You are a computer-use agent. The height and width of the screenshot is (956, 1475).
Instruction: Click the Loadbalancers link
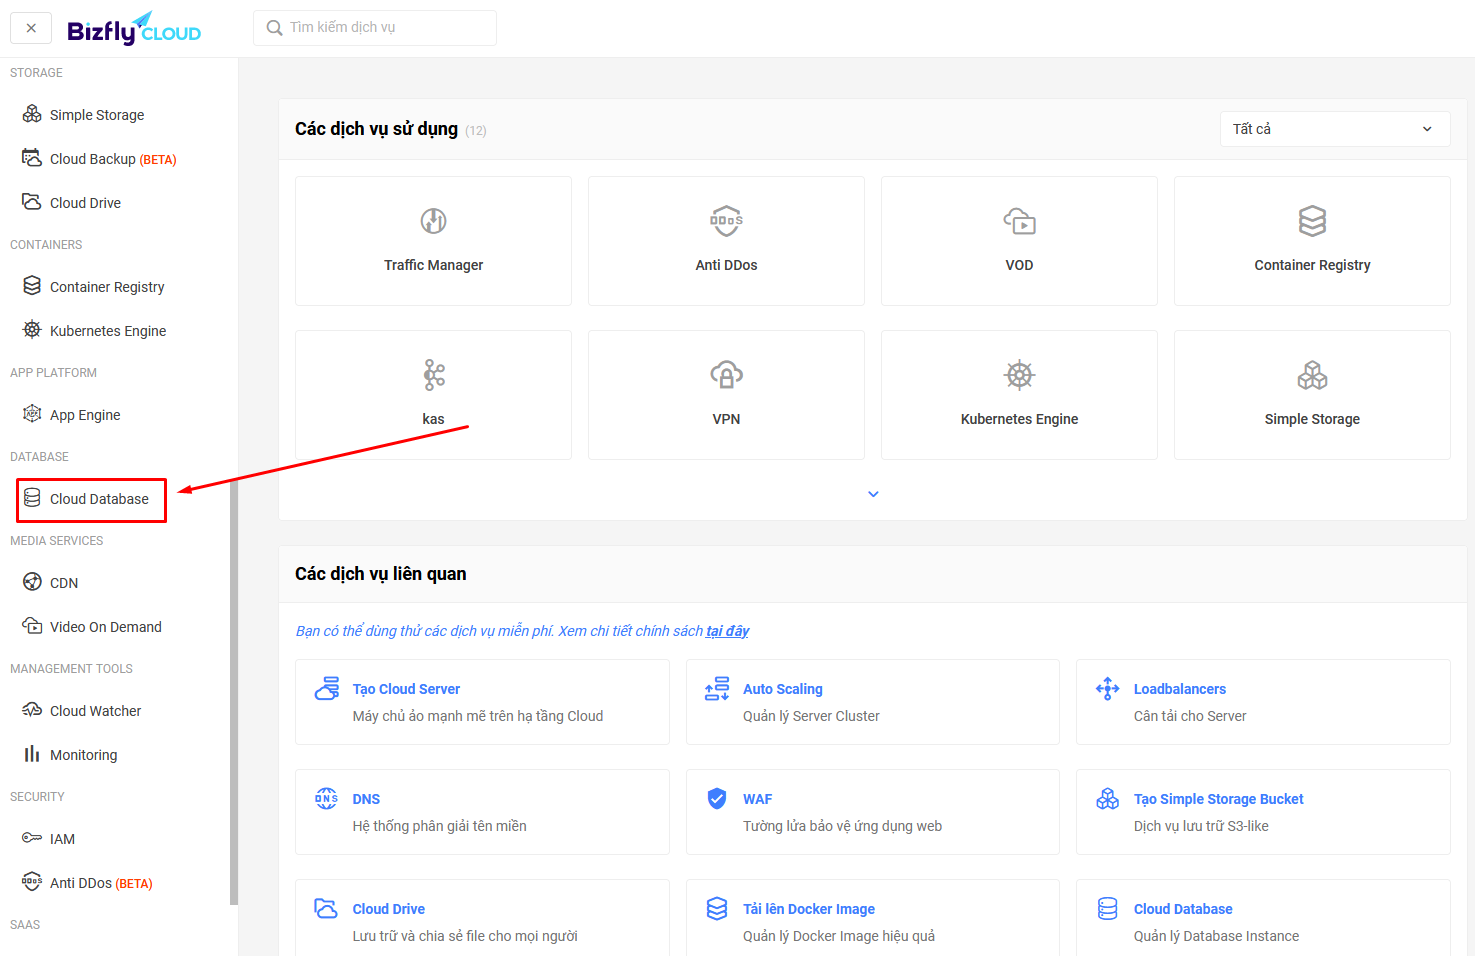1180,689
